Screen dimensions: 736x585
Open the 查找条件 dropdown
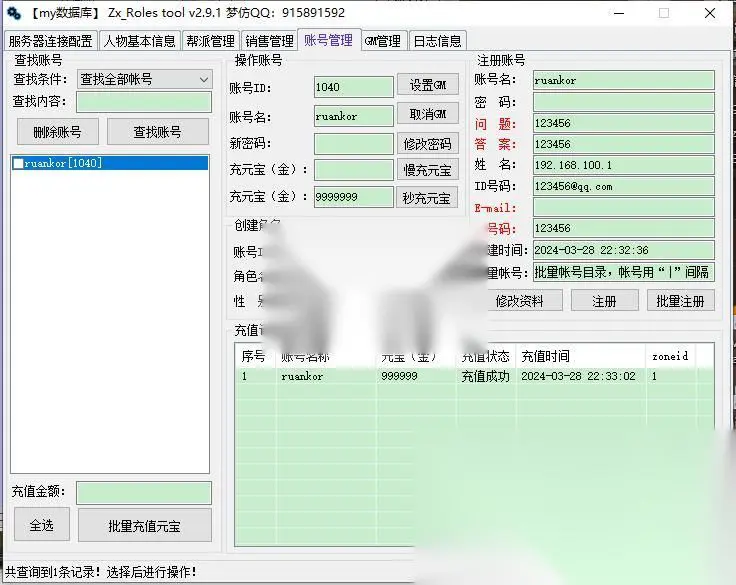coord(145,79)
